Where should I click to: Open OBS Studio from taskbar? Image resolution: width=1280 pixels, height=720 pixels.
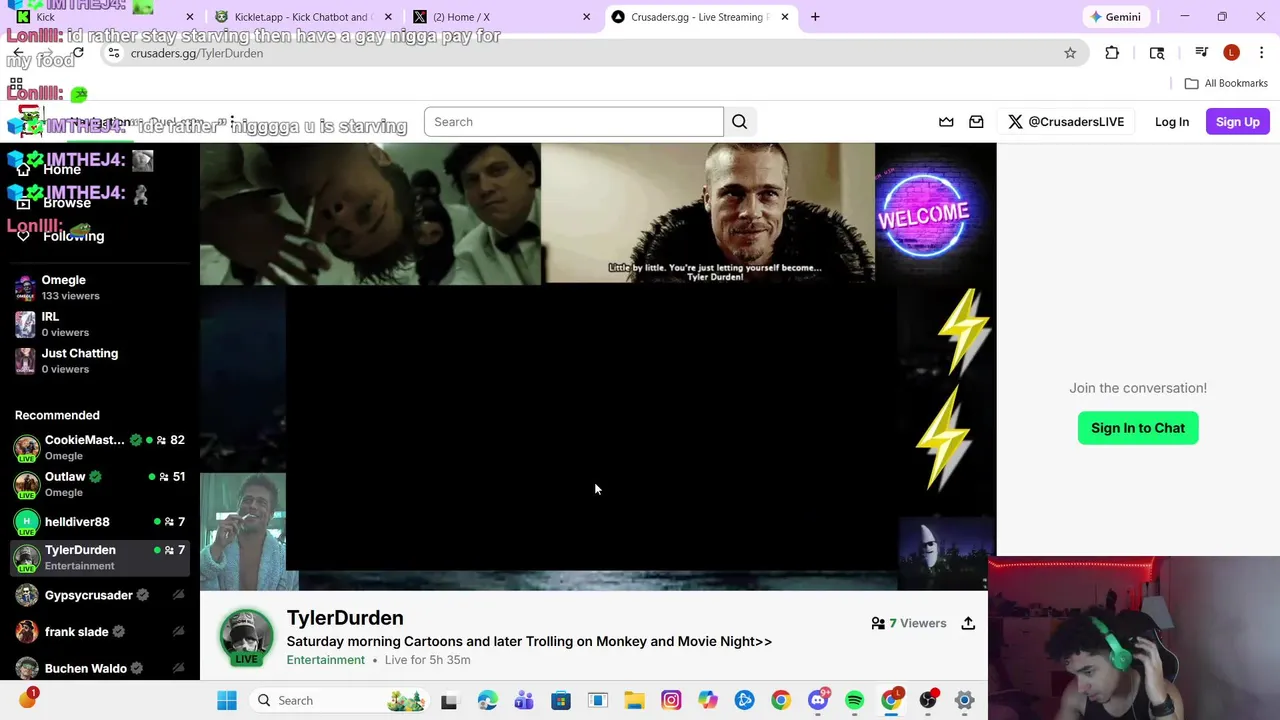point(928,700)
